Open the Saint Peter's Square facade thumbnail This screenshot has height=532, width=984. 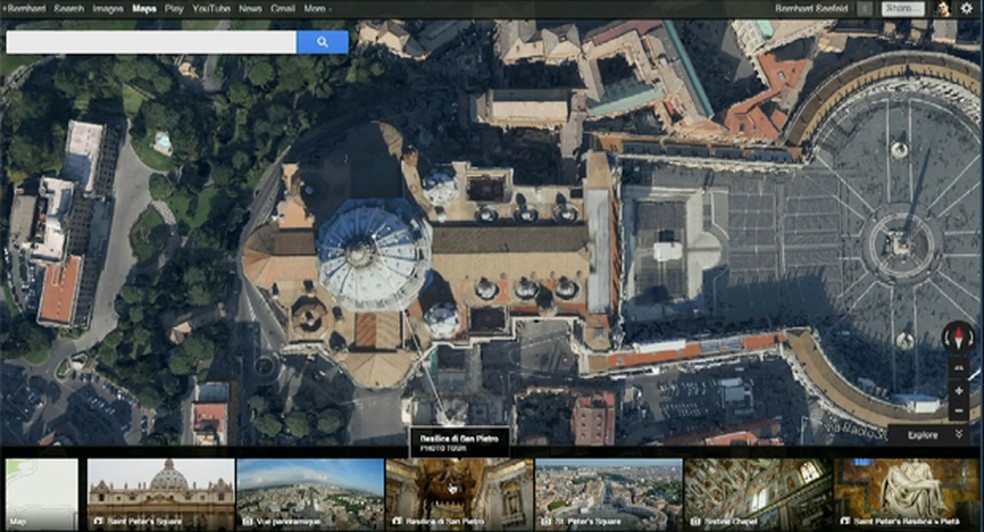click(161, 494)
